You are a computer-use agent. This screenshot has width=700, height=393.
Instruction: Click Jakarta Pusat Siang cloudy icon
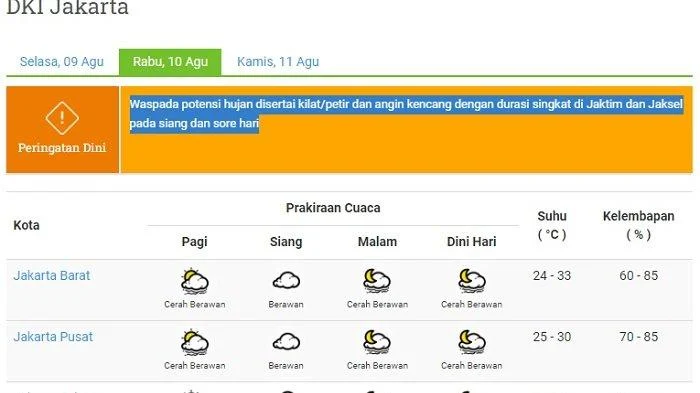(286, 342)
